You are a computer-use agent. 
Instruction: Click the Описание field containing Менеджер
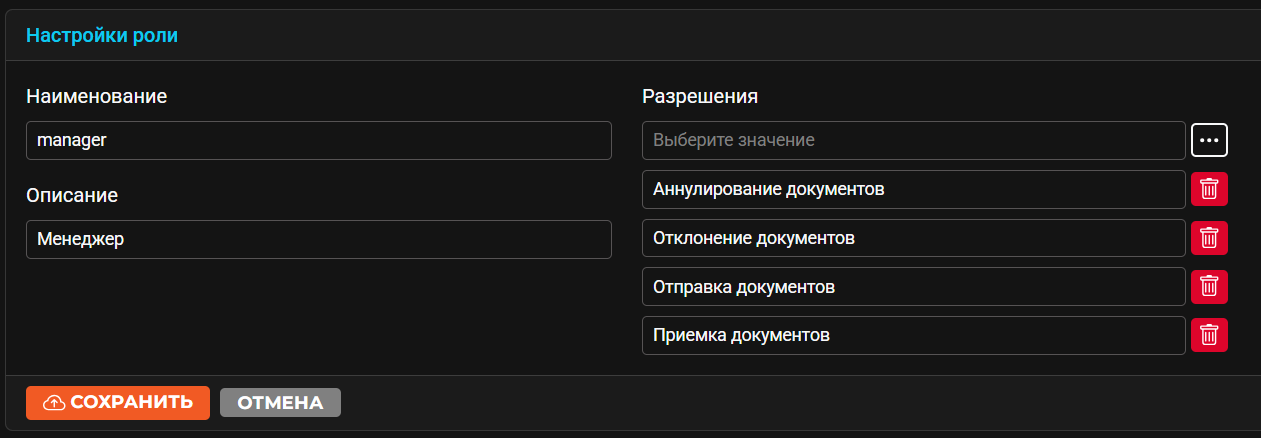(x=318, y=240)
